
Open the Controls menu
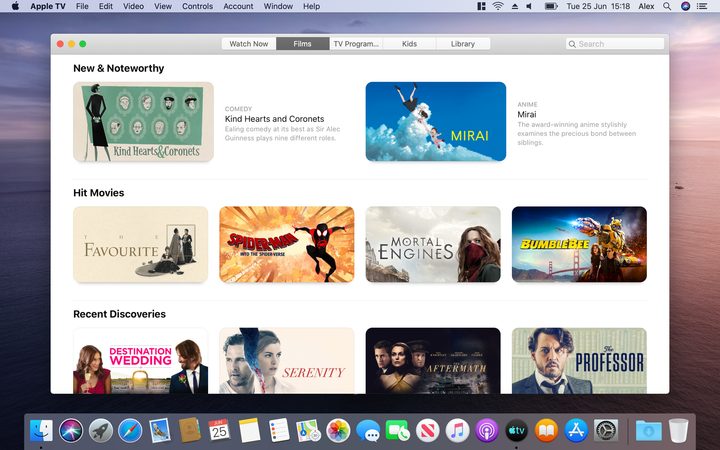click(x=197, y=6)
